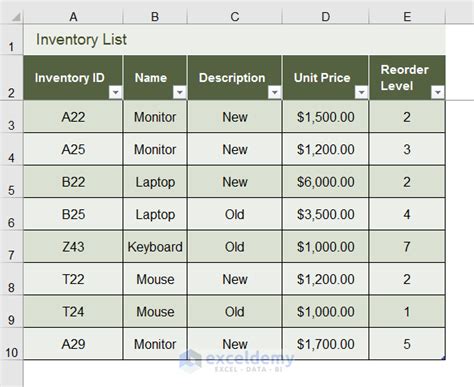Select cell containing A22
This screenshot has height=387, width=474.
[x=73, y=117]
